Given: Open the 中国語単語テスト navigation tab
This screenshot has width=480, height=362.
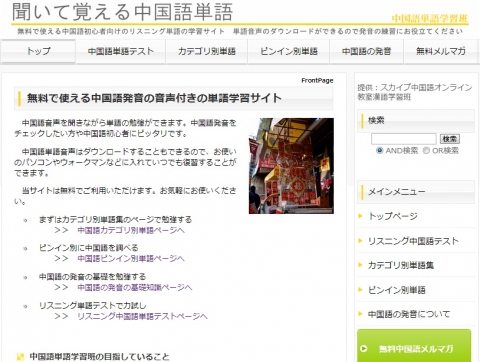Looking at the screenshot, I should tap(121, 51).
